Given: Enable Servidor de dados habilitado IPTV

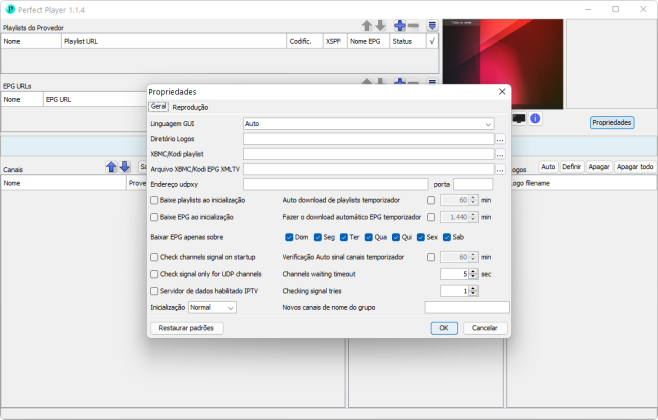Looking at the screenshot, I should click(154, 291).
